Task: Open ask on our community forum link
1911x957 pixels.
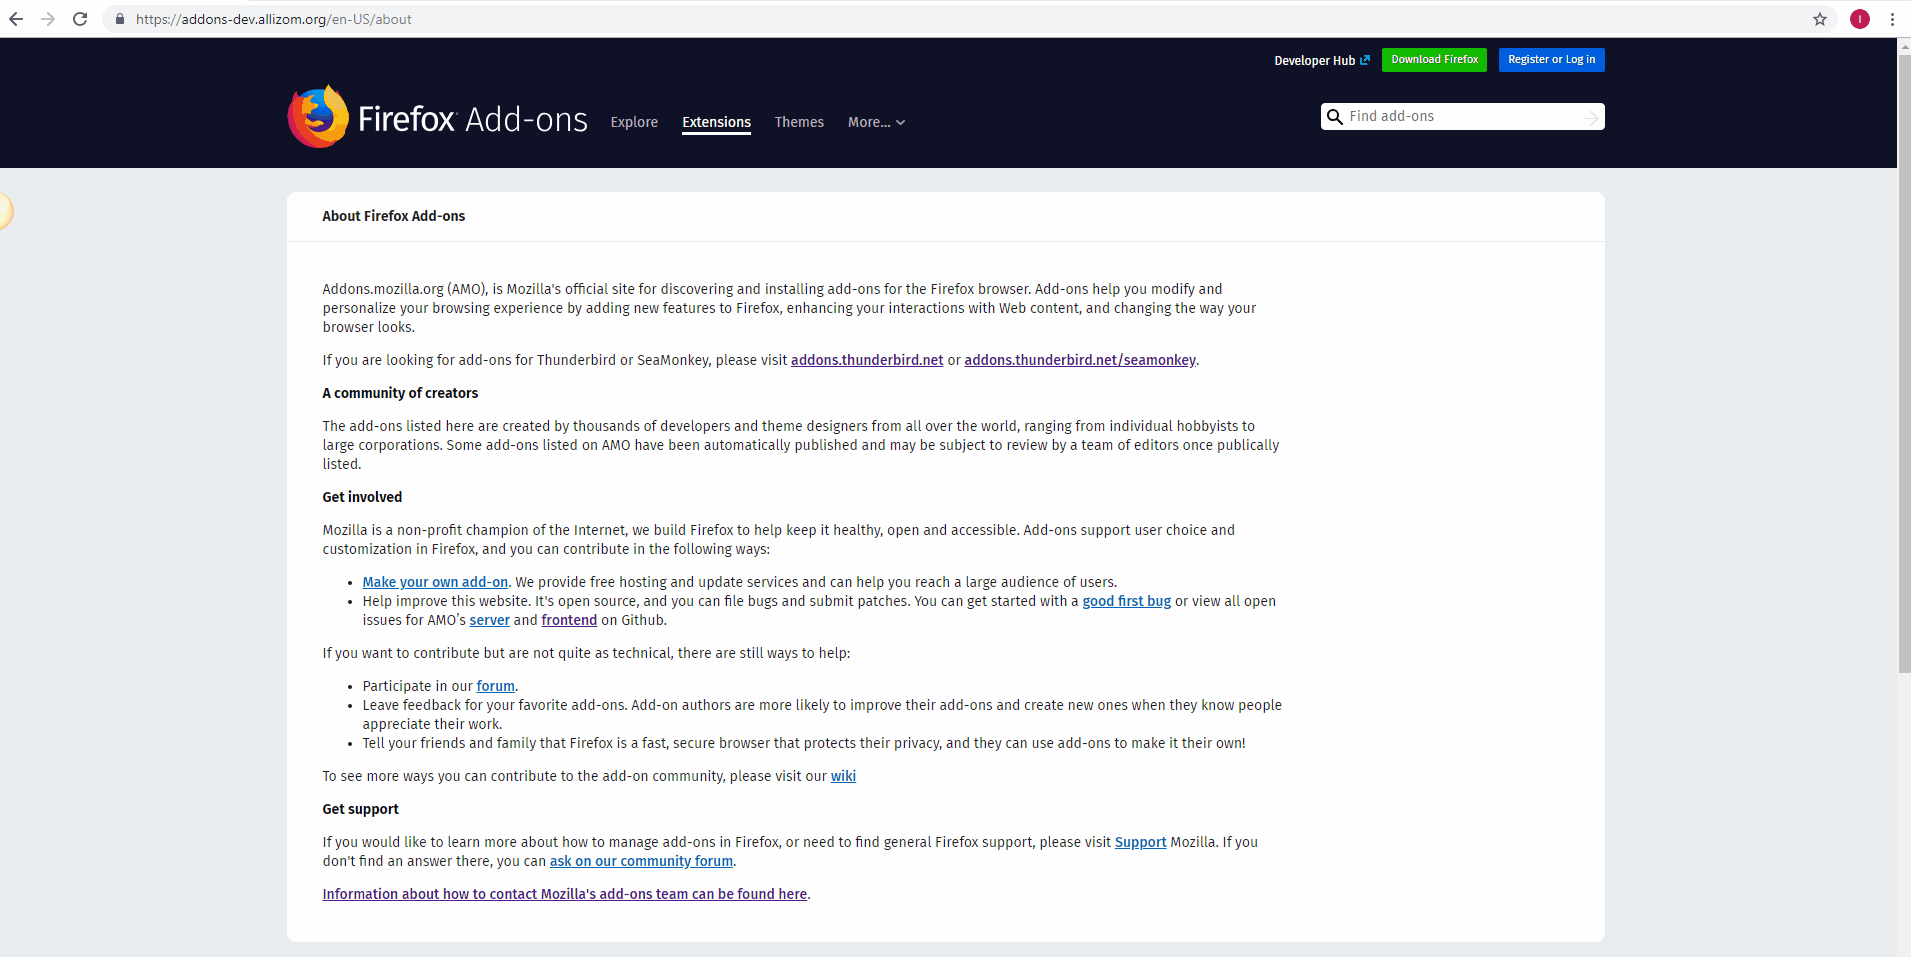Action: coord(641,861)
